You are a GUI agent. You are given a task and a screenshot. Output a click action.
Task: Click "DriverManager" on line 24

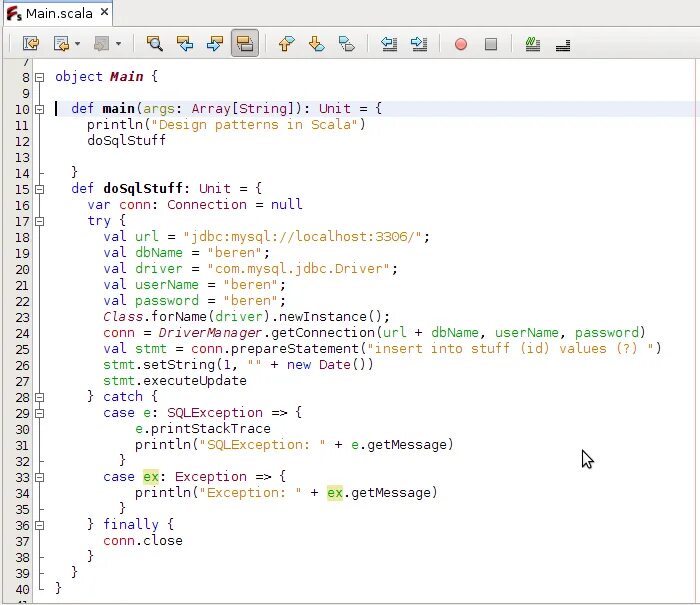pos(210,333)
